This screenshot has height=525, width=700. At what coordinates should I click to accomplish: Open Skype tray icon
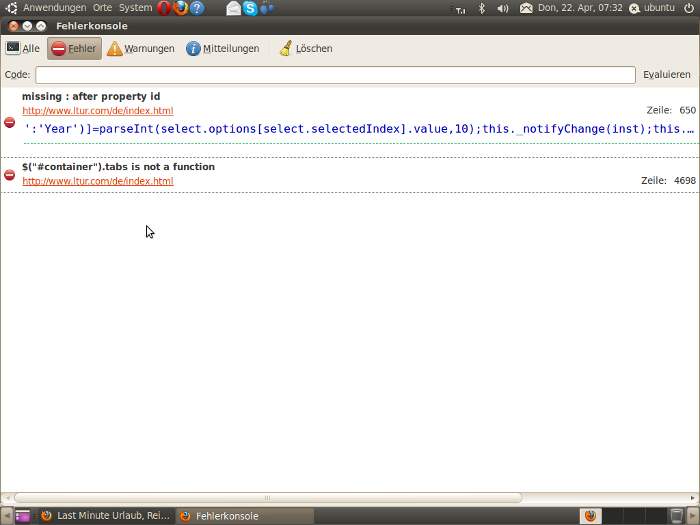tap(250, 8)
